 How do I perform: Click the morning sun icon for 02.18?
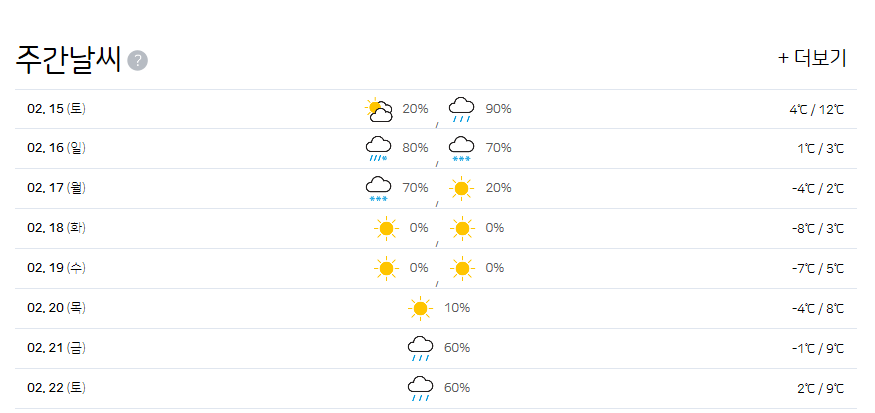[386, 228]
